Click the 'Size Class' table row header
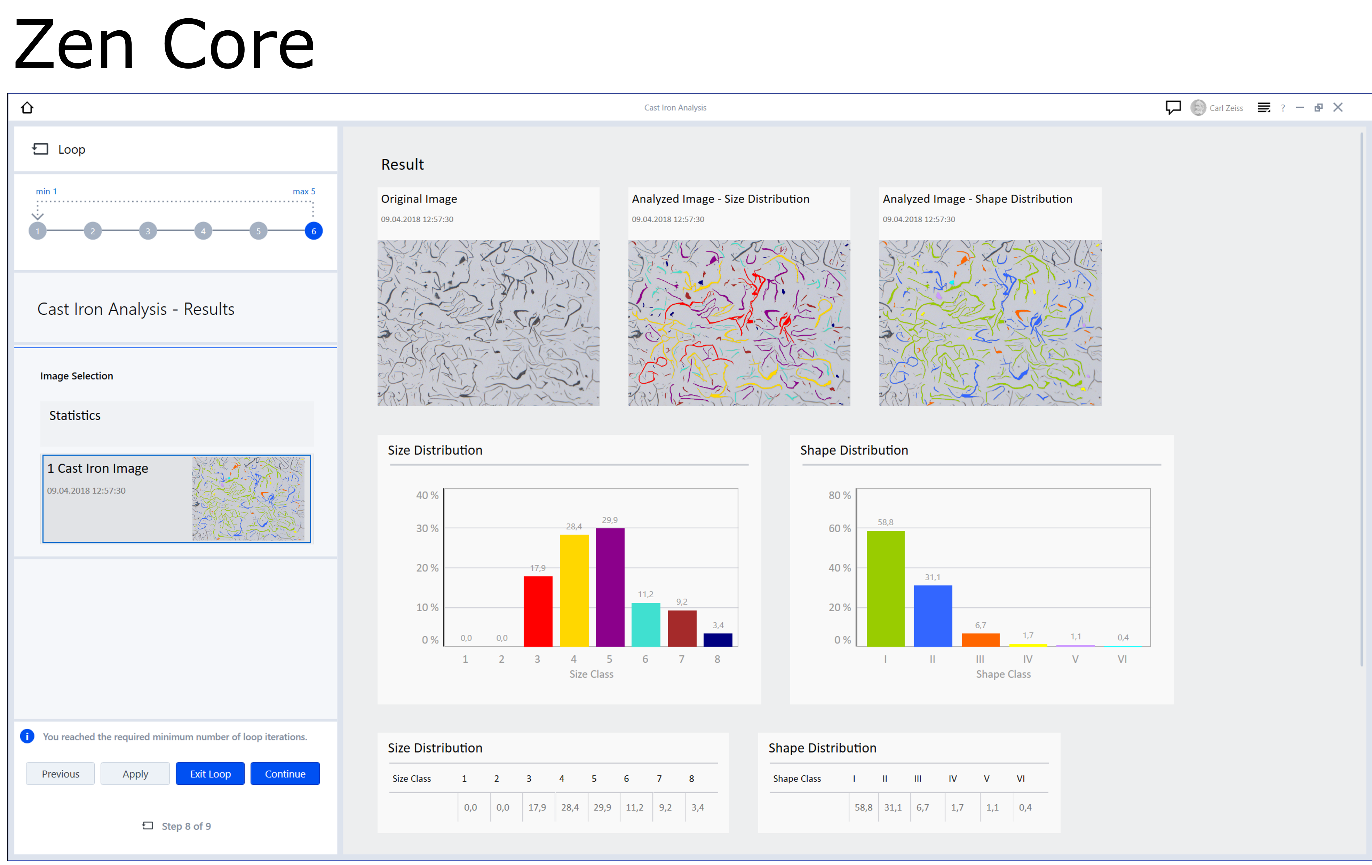Viewport: 1372px width, 865px height. pyautogui.click(x=412, y=779)
